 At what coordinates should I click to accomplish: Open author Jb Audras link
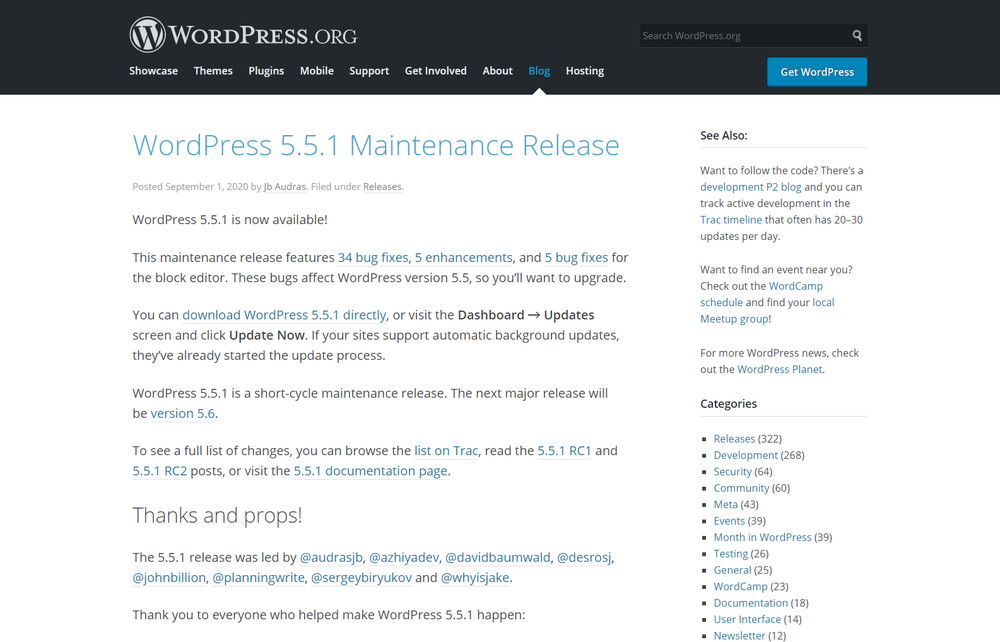[x=285, y=187]
